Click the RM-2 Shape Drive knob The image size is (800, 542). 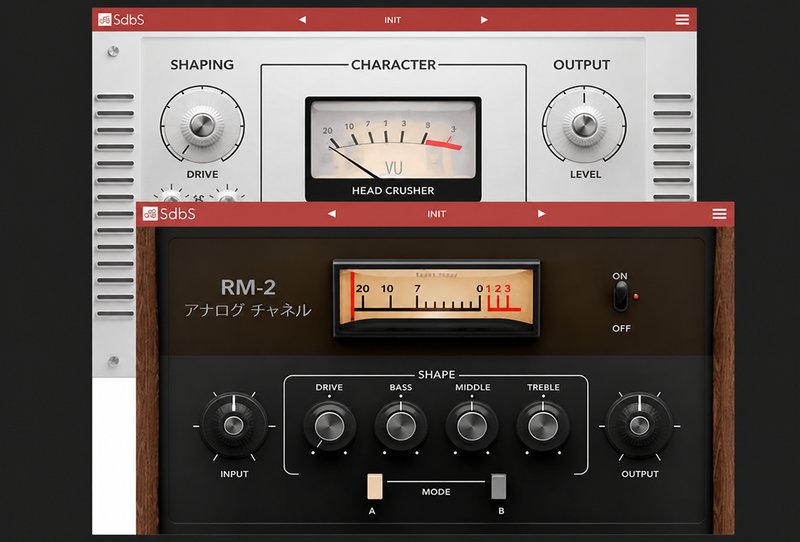click(329, 426)
